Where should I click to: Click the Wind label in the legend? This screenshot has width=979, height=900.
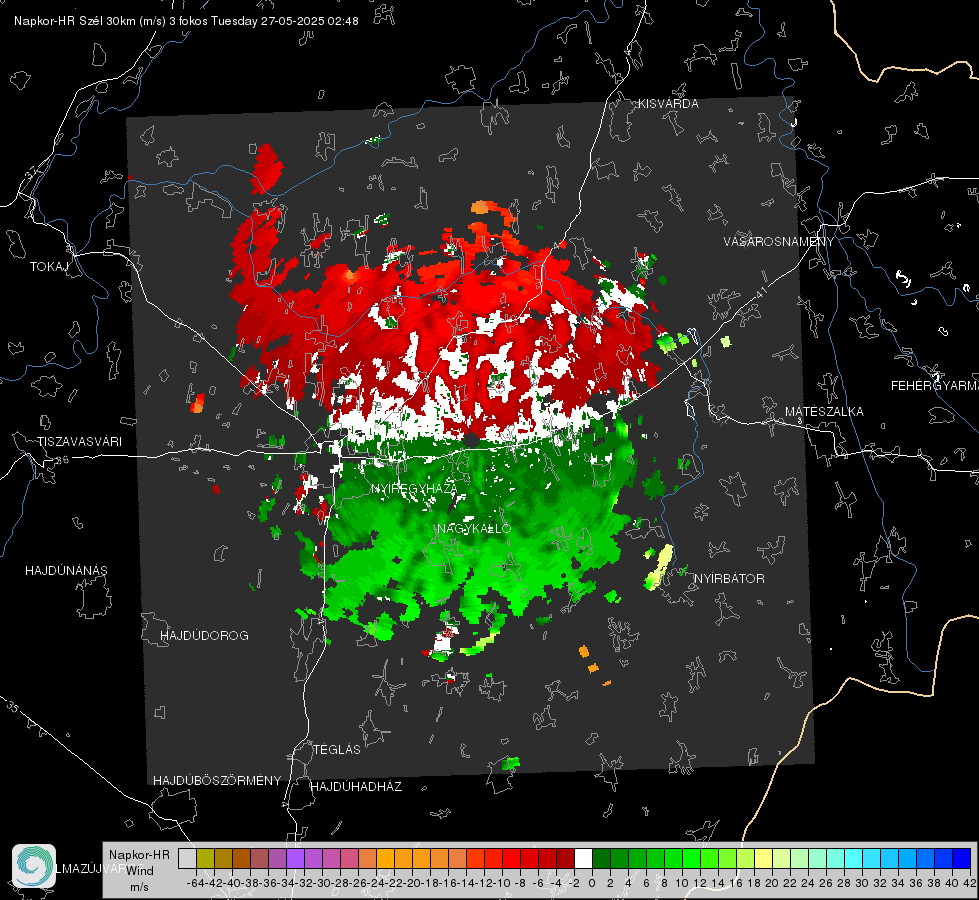click(x=140, y=870)
